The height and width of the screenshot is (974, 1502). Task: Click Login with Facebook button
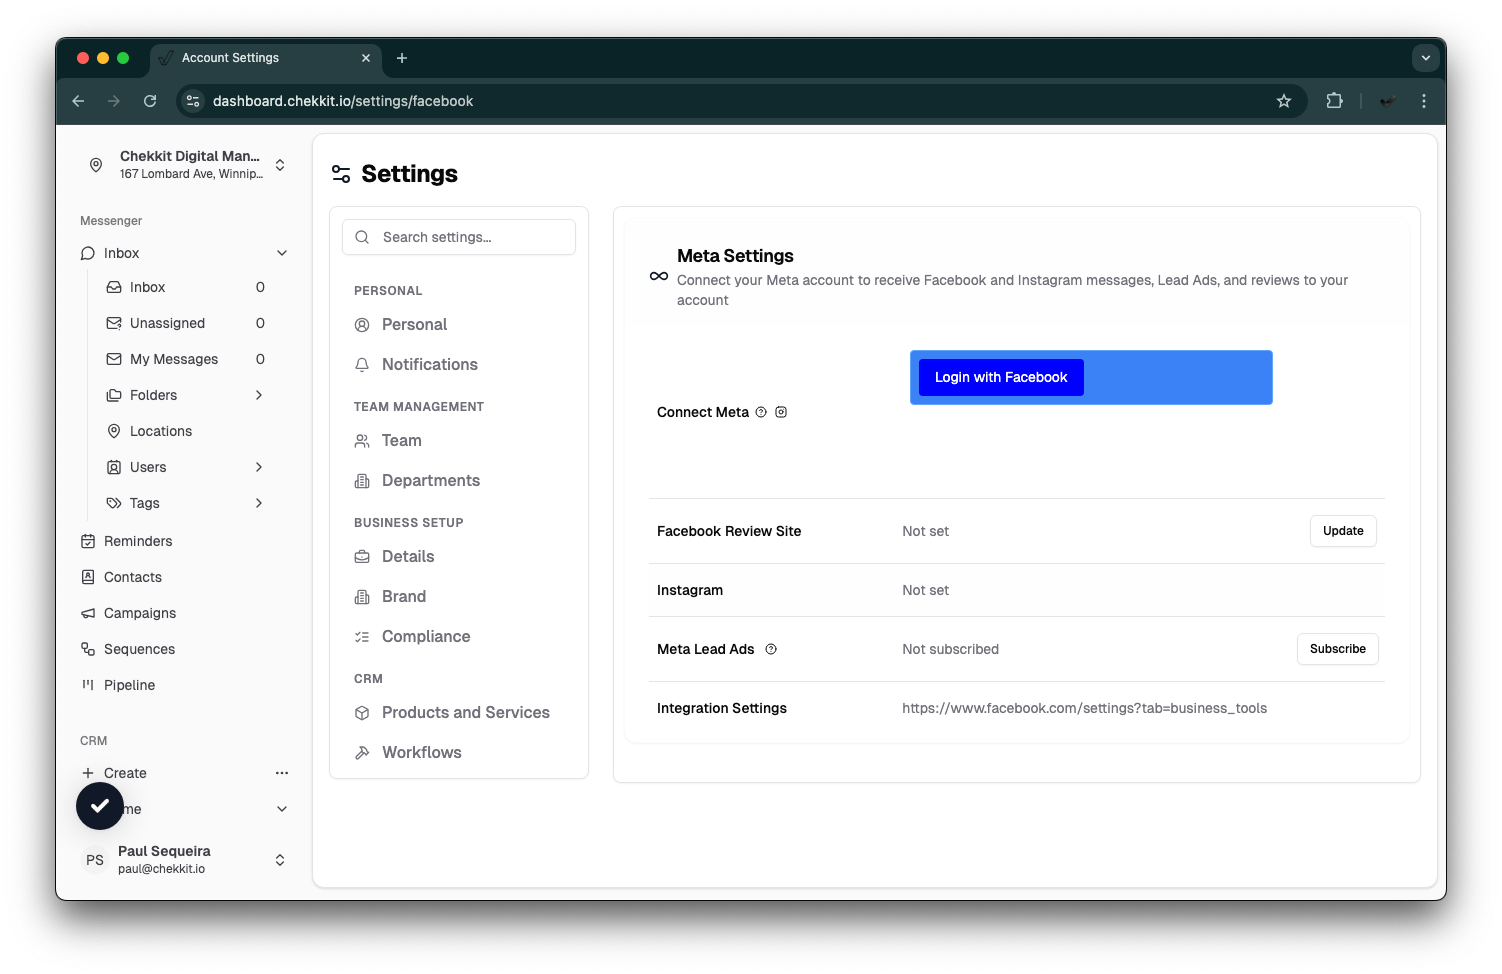click(1001, 377)
